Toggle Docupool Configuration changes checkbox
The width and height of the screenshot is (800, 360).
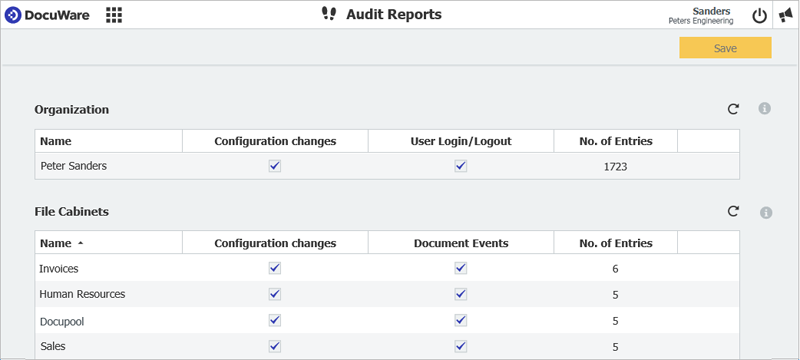point(275,320)
